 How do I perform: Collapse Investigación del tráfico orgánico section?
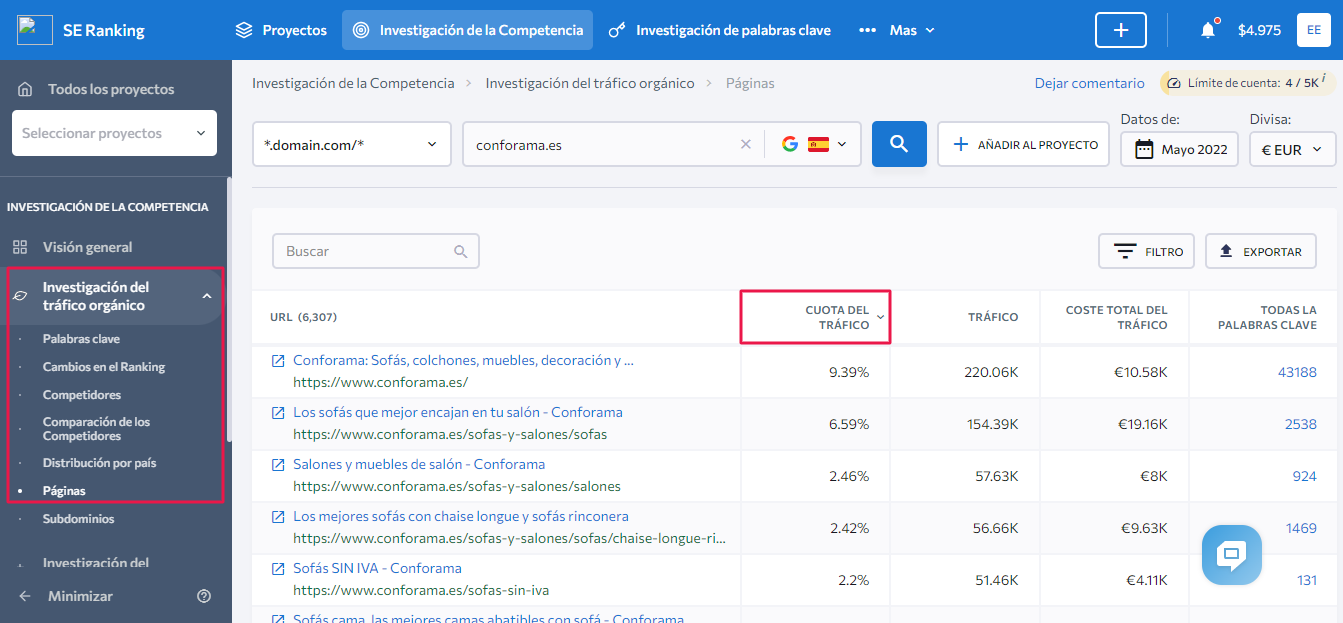coord(207,296)
